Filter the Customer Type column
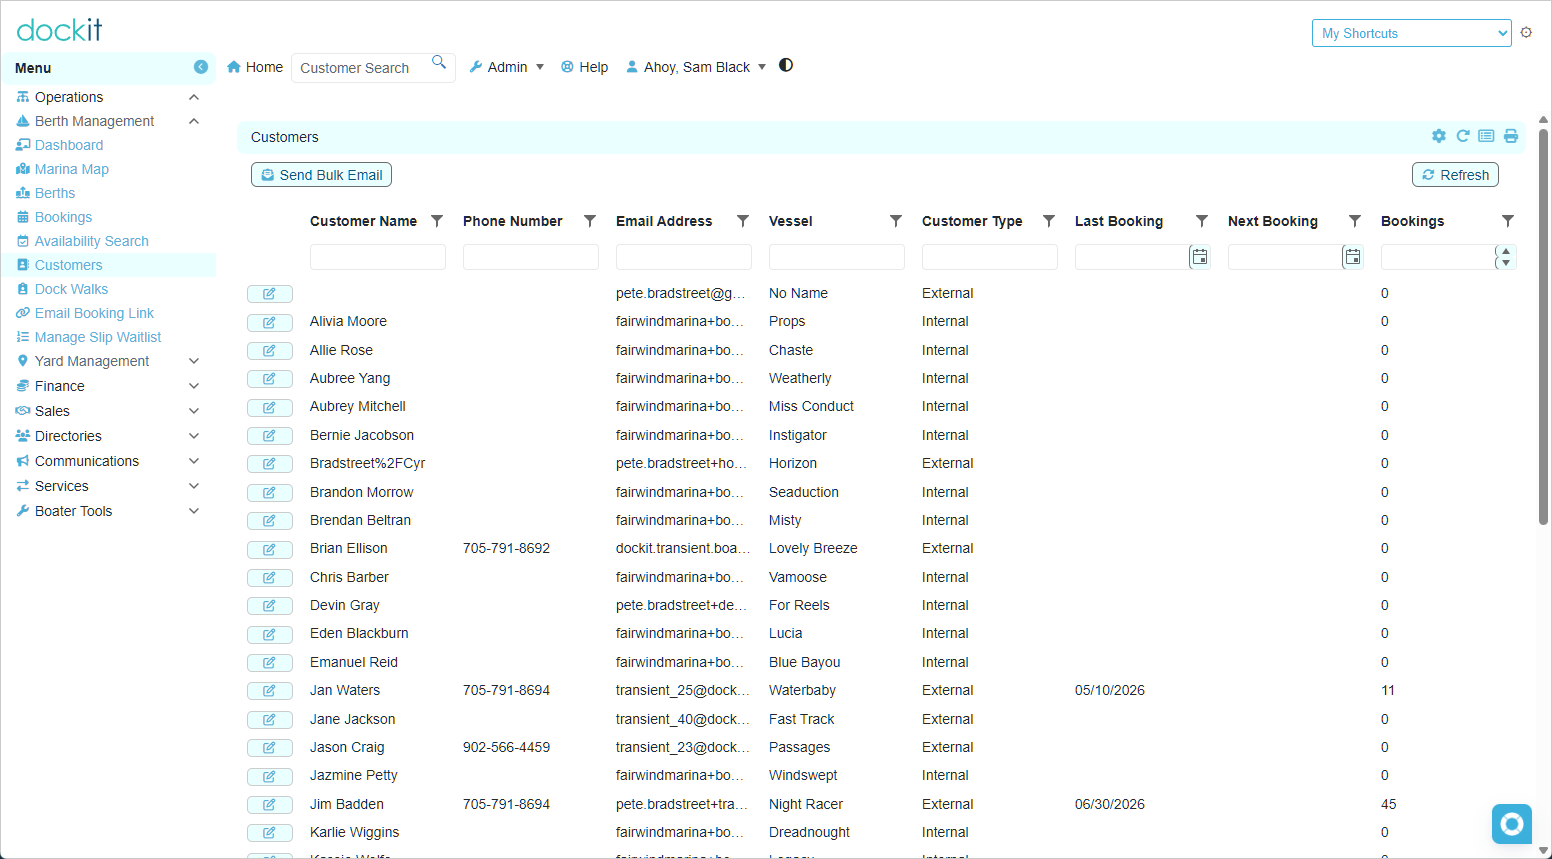The height and width of the screenshot is (859, 1552). tap(1049, 221)
